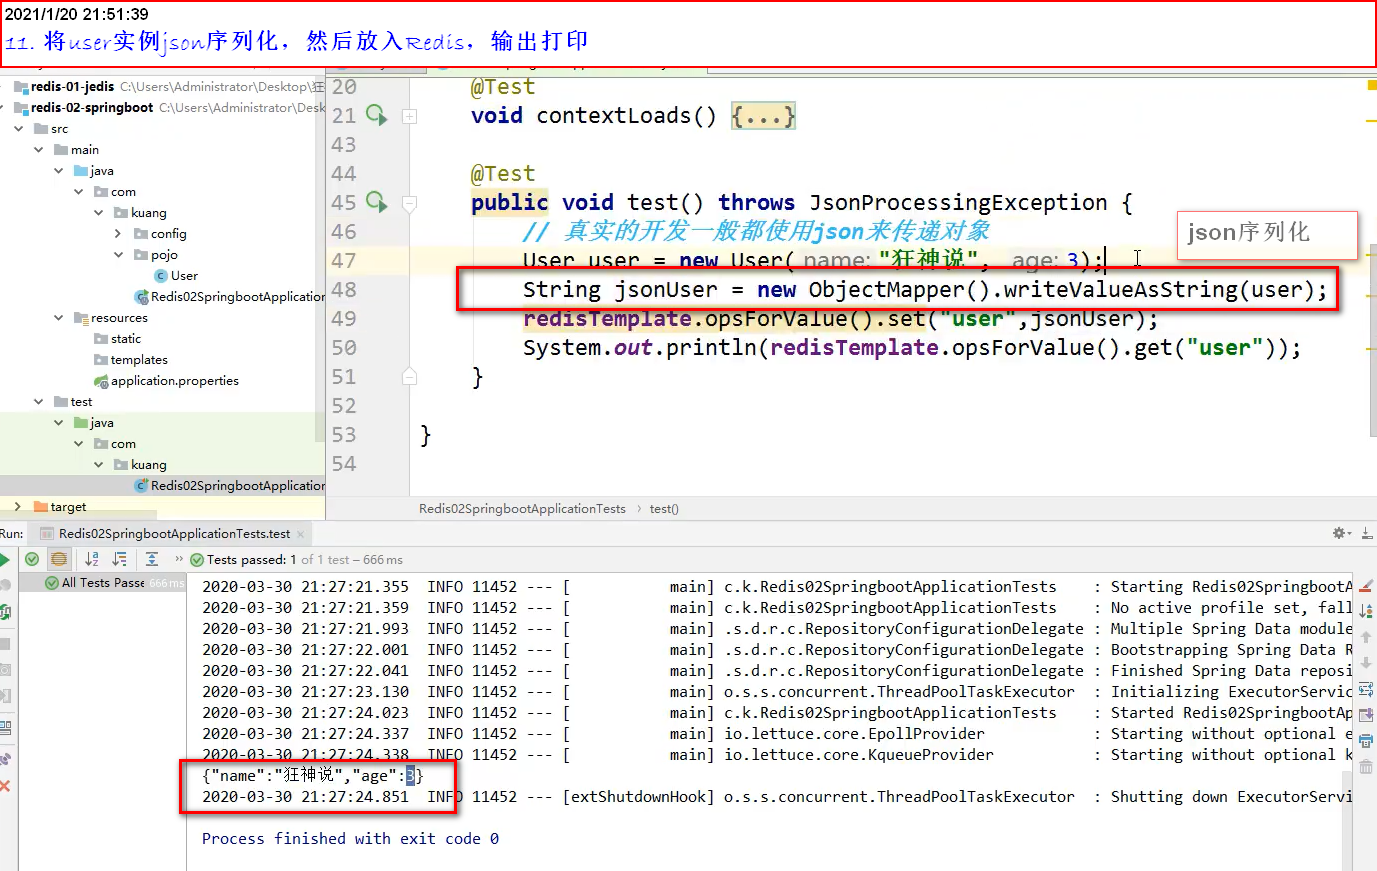This screenshot has width=1377, height=871.
Task: Click the yellow inspection indicator atop editor
Action: pyautogui.click(x=1372, y=86)
